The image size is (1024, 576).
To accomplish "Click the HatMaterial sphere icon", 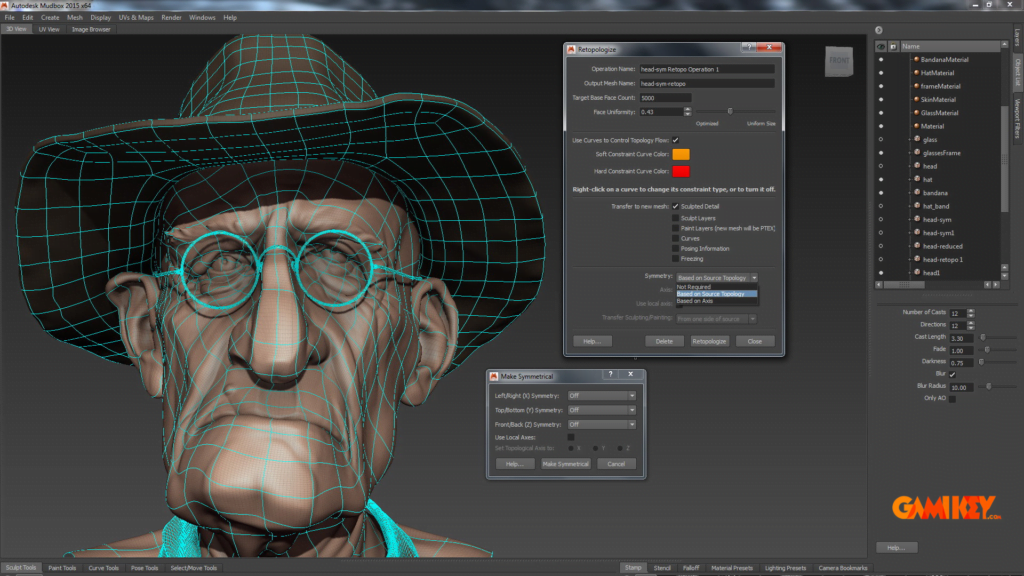I will [x=915, y=72].
